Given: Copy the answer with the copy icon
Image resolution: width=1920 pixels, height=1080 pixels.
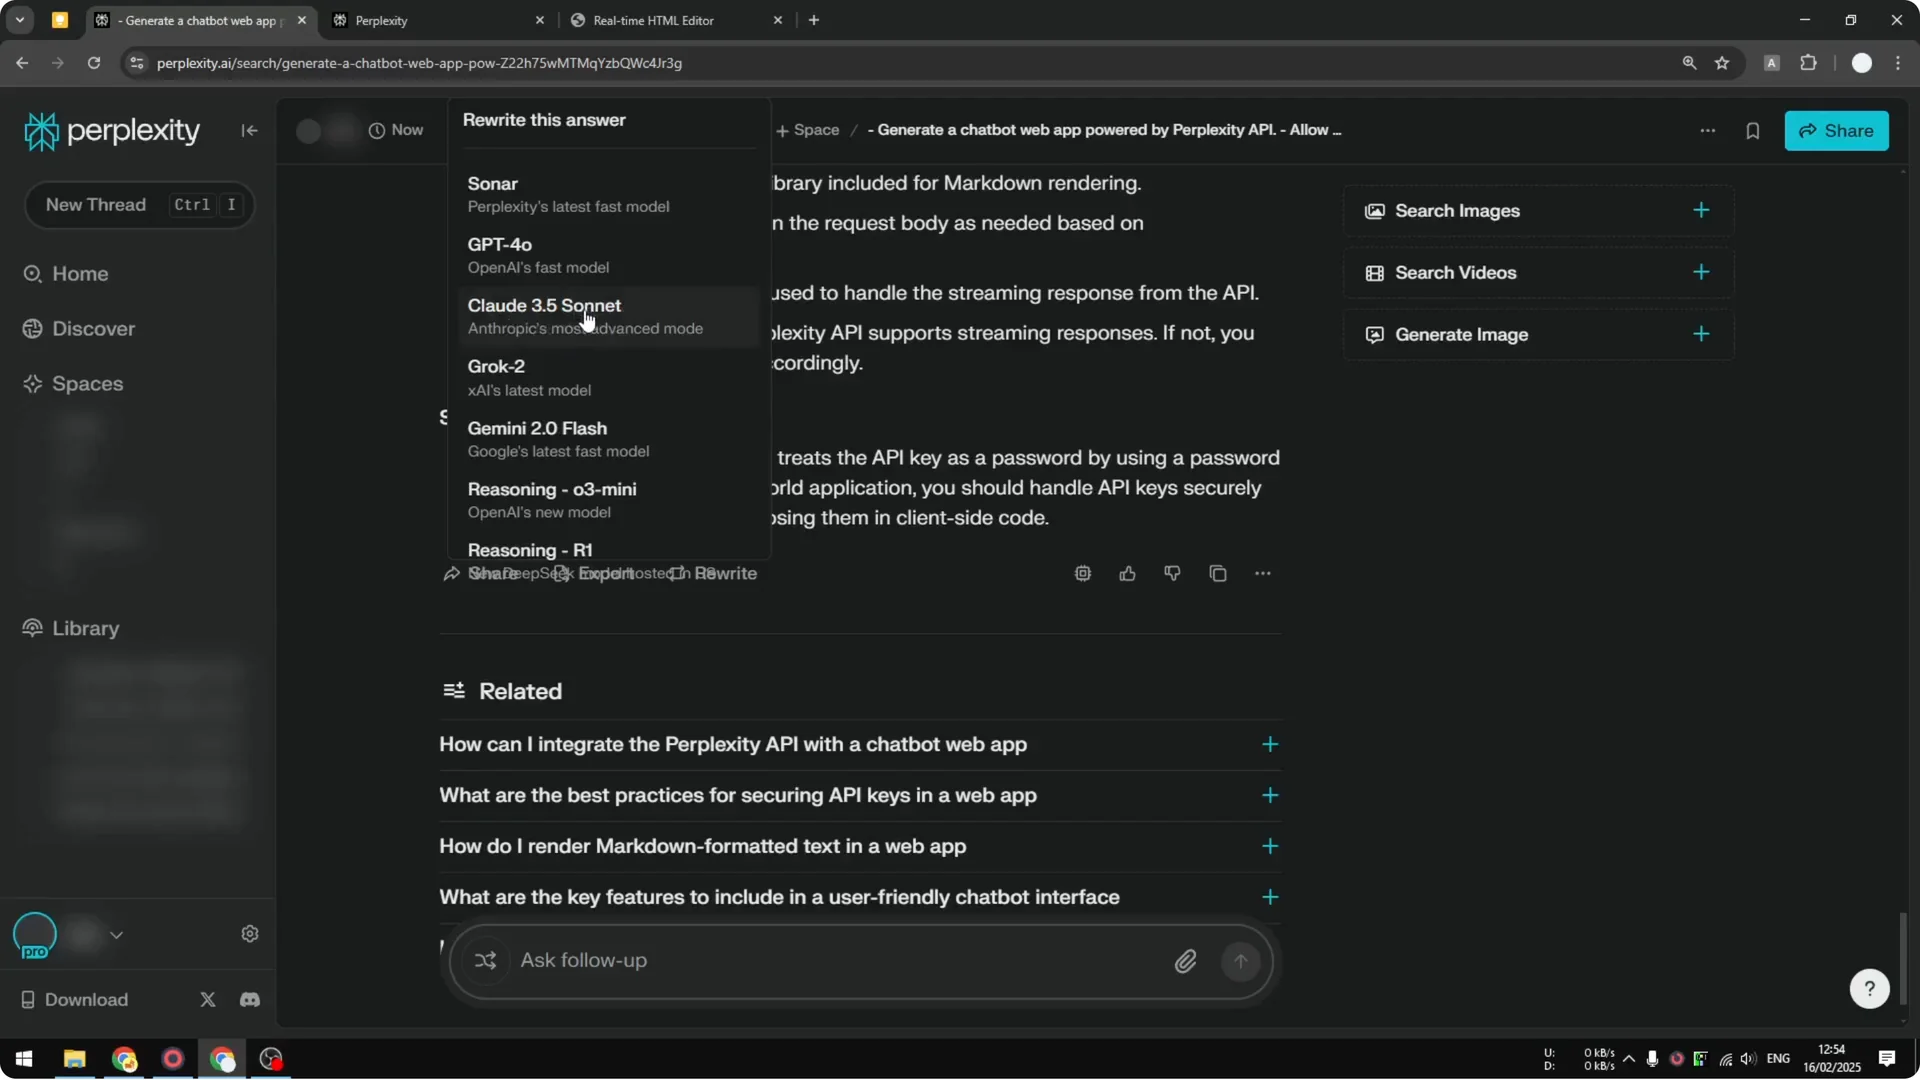Looking at the screenshot, I should pos(1217,573).
